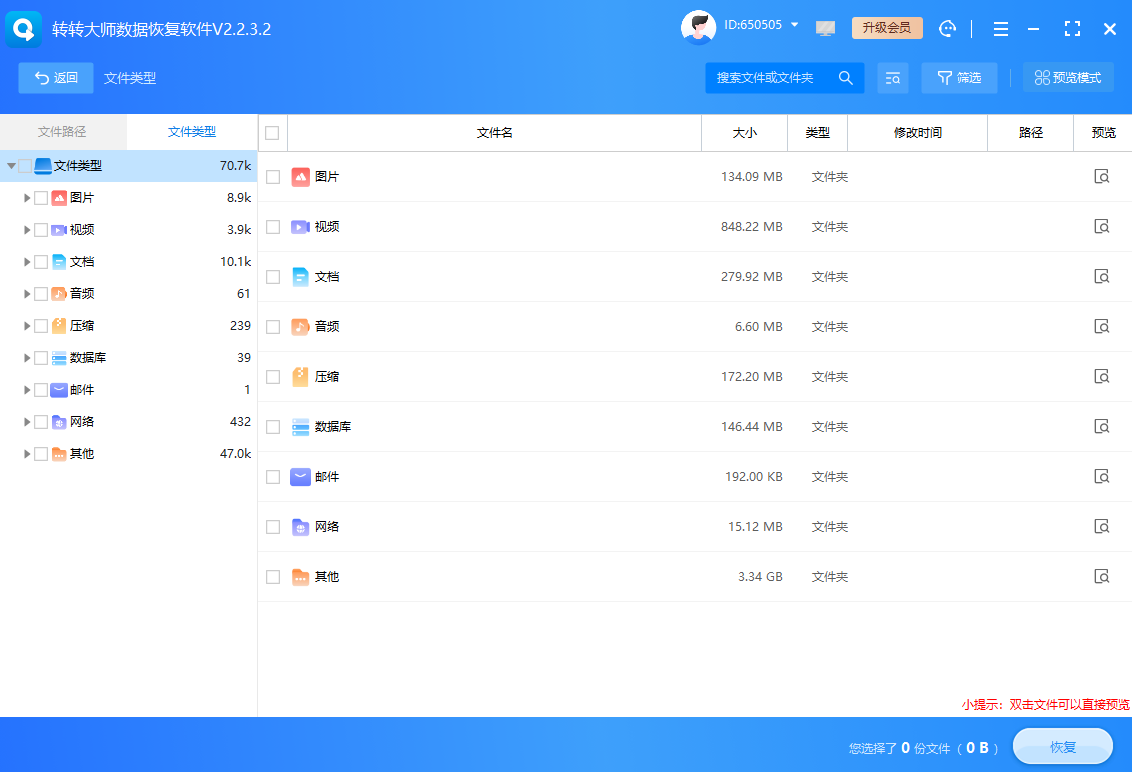Check the 音频 row checkbox in file list

coord(273,326)
